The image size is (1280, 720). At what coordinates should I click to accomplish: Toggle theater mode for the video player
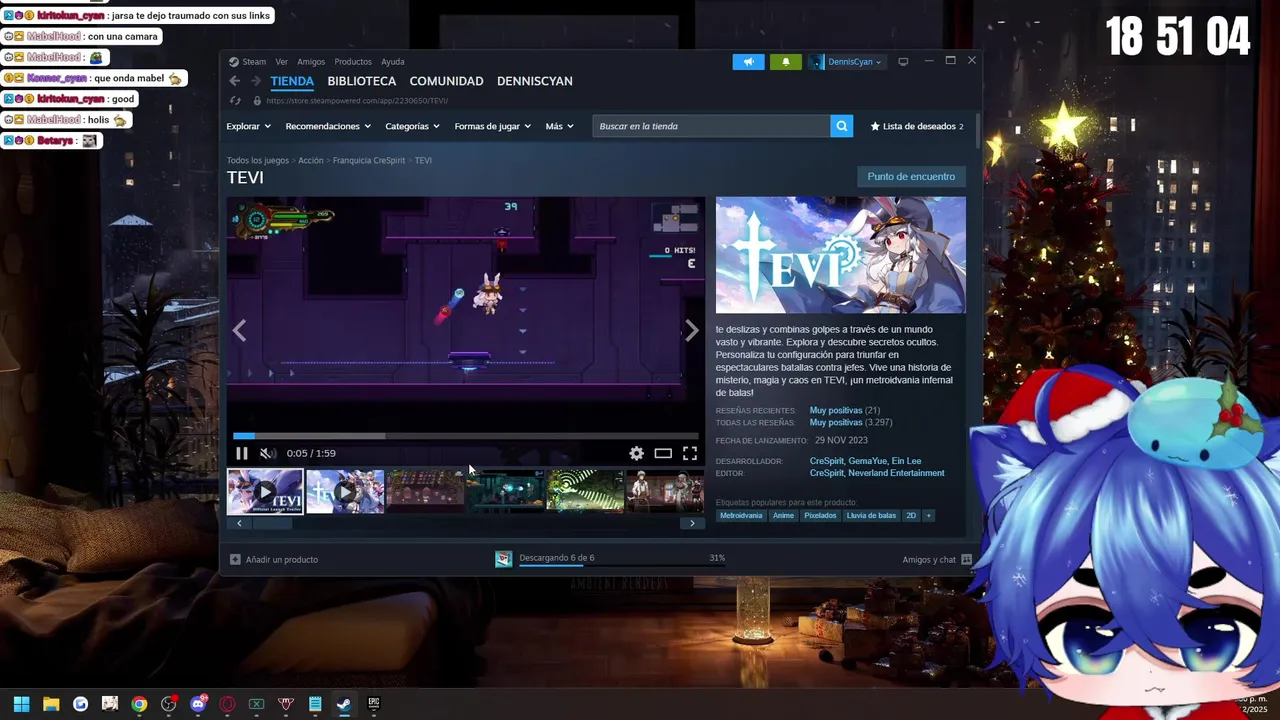tap(663, 453)
